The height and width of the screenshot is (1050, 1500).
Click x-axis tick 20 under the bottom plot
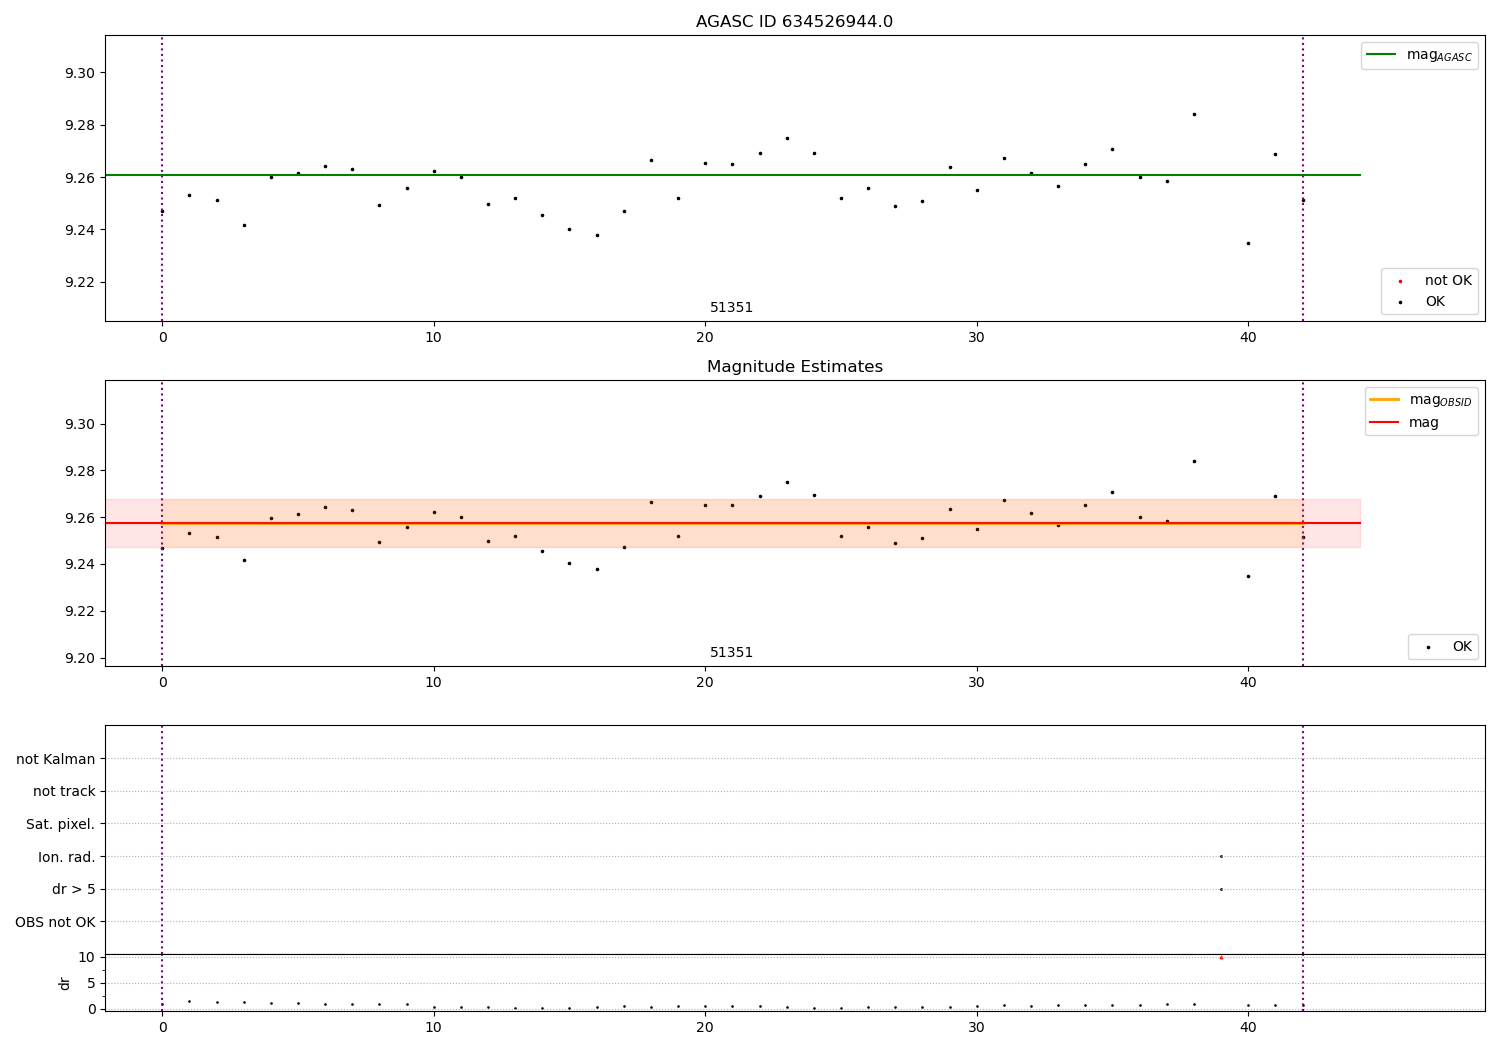(705, 1028)
